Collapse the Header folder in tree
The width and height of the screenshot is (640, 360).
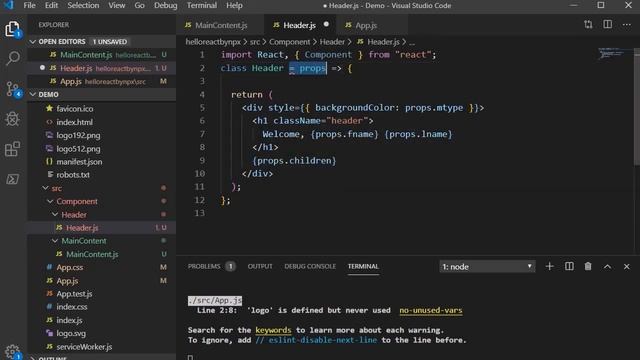[x=55, y=214]
